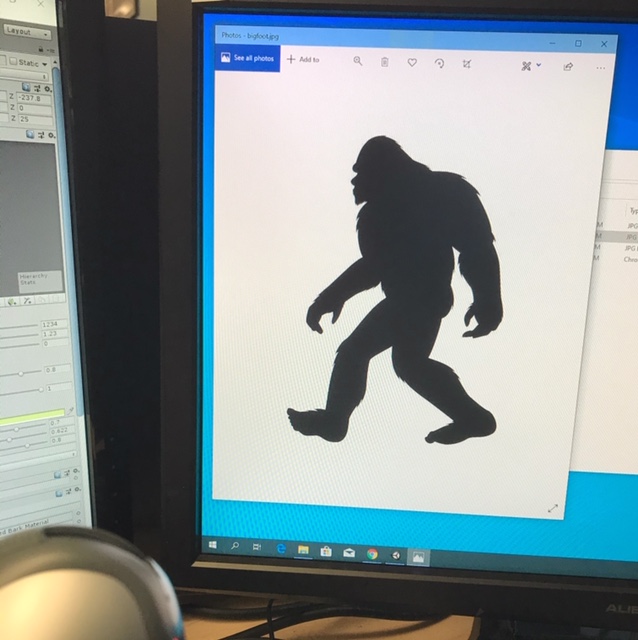Pick color with the eyedropper beside swatch

[70, 410]
